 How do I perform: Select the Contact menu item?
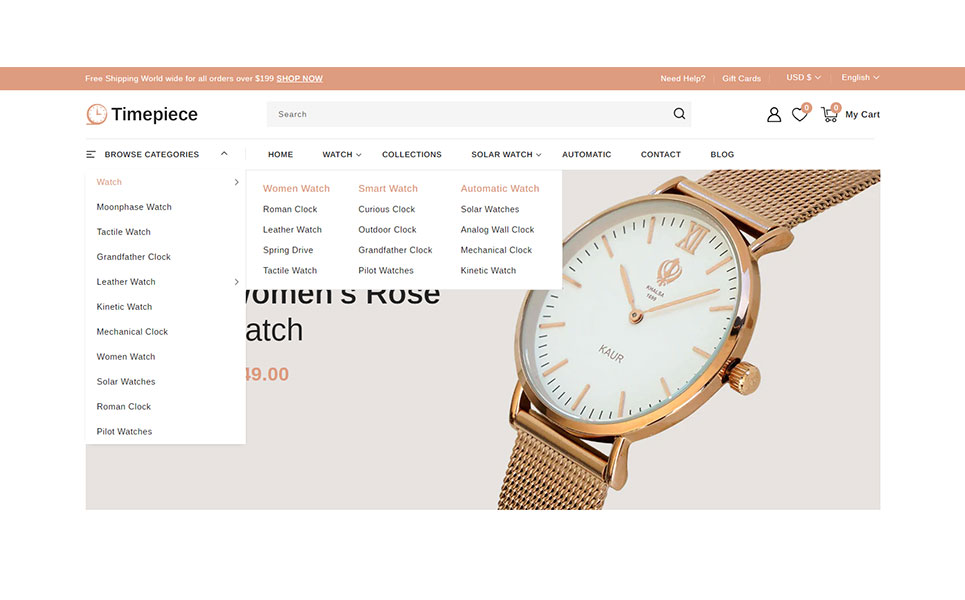pos(660,155)
